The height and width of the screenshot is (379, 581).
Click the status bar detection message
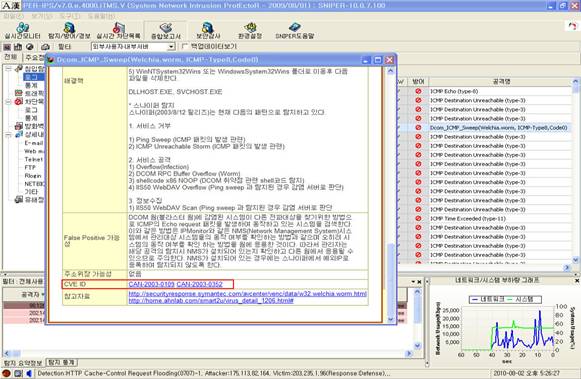[x=213, y=373]
